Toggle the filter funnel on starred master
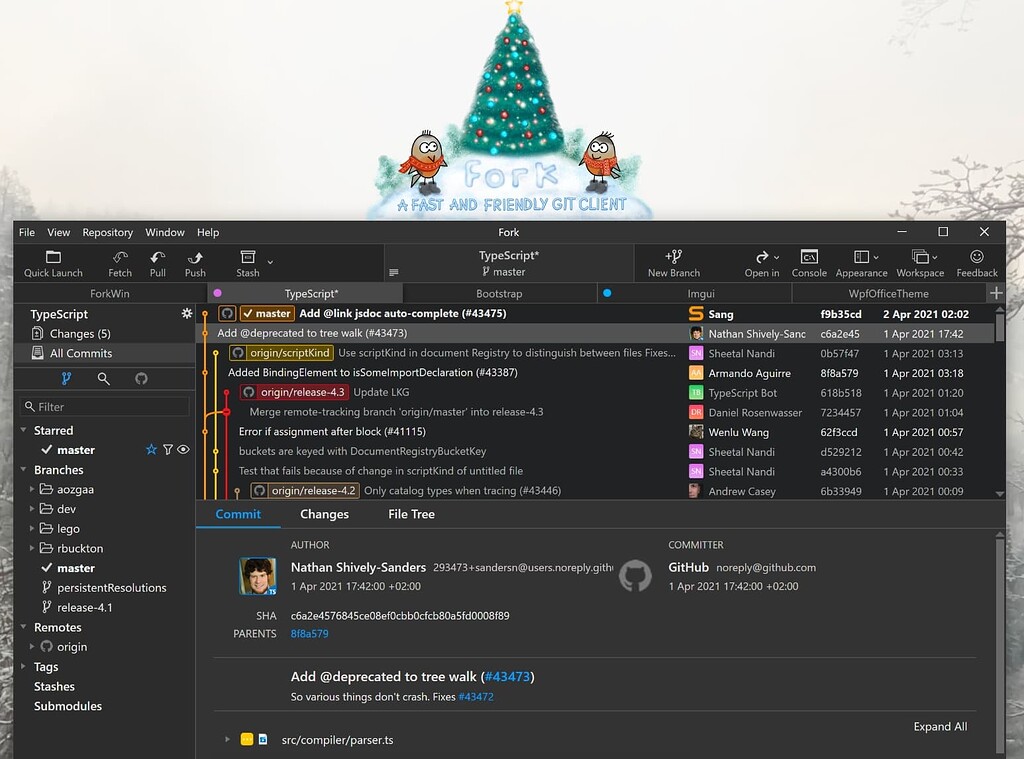The height and width of the screenshot is (759, 1024). 168,449
